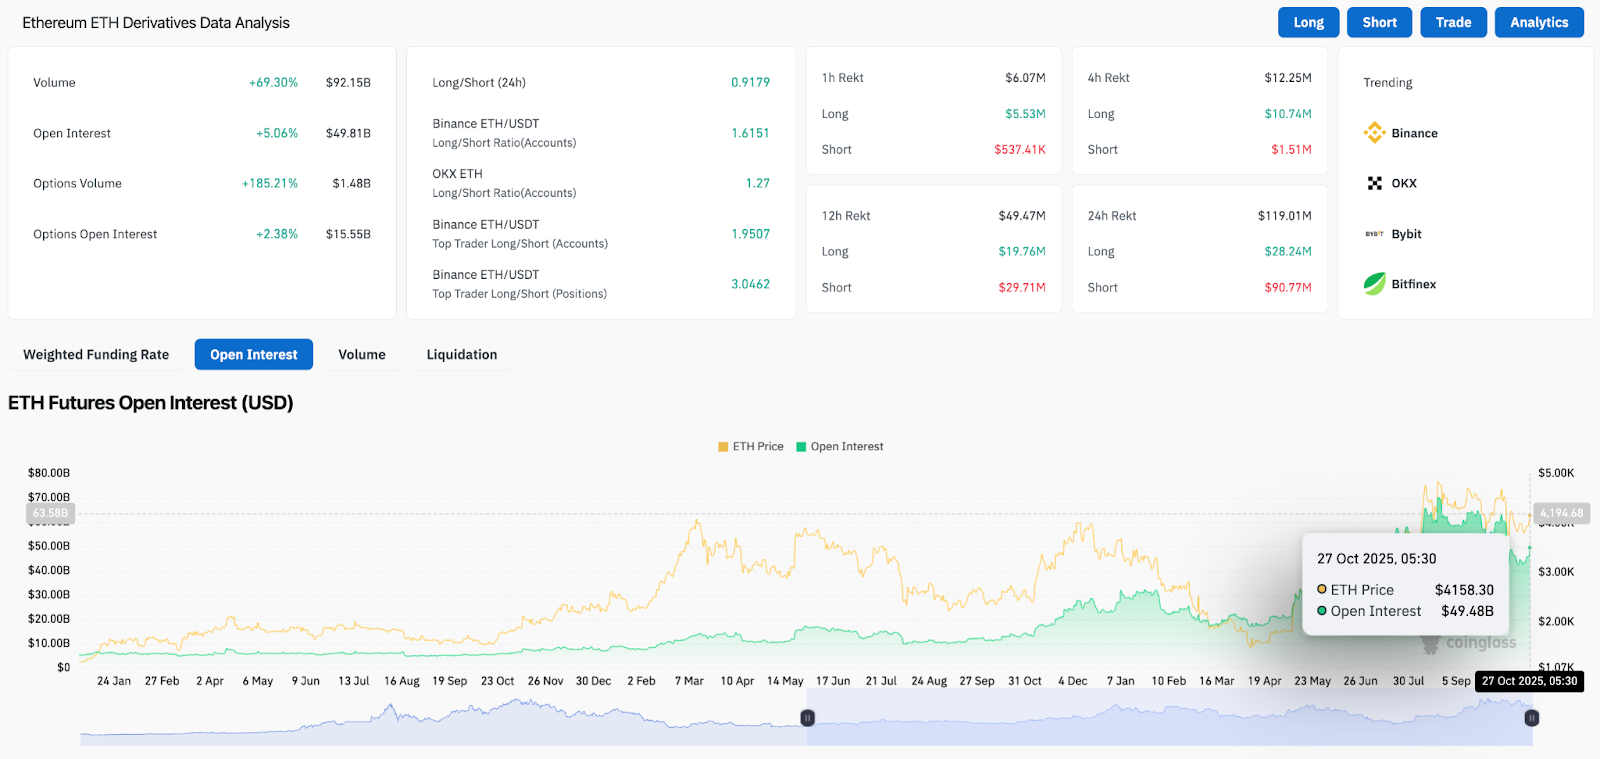Image resolution: width=1600 pixels, height=759 pixels.
Task: Click the 4,194.68 price axis marker
Action: [x=1561, y=513]
